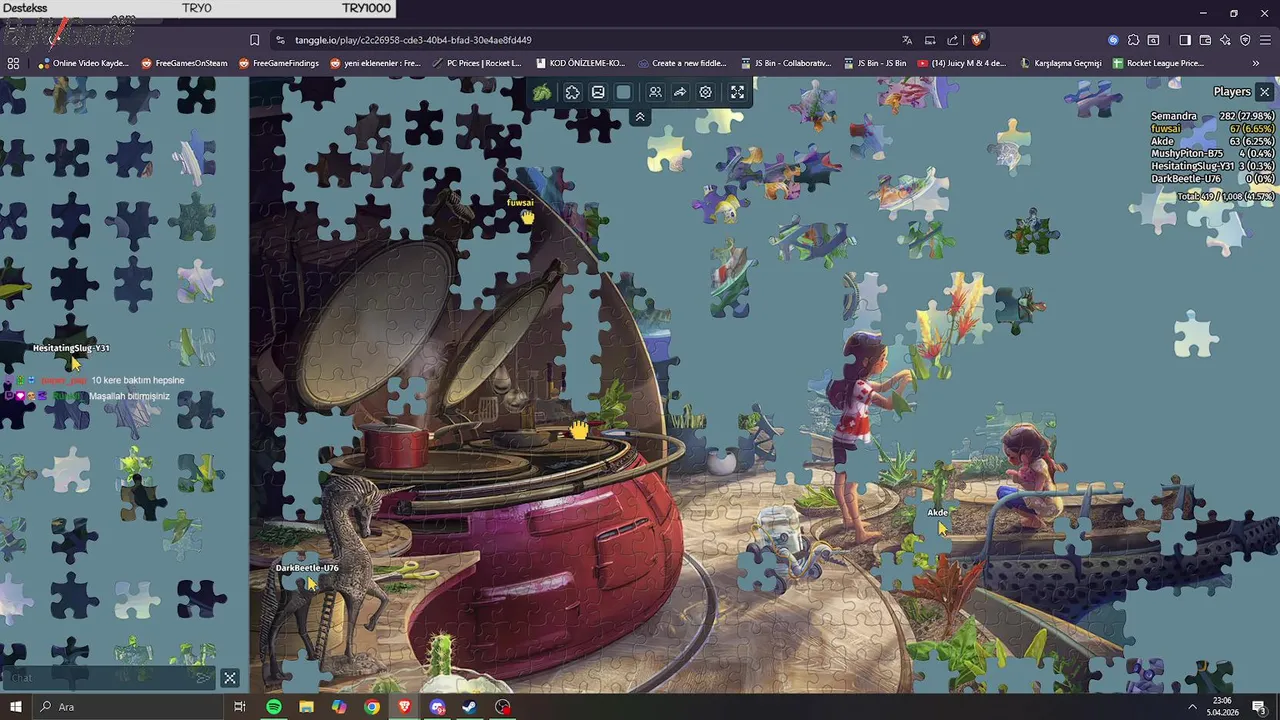The width and height of the screenshot is (1280, 720).
Task: Open Brave browser from taskbar
Action: (x=405, y=707)
